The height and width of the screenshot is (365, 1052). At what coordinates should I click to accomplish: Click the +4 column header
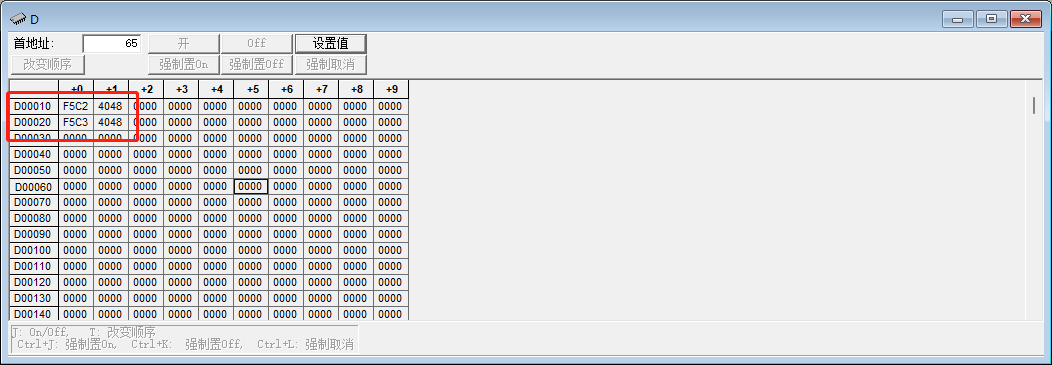point(216,89)
